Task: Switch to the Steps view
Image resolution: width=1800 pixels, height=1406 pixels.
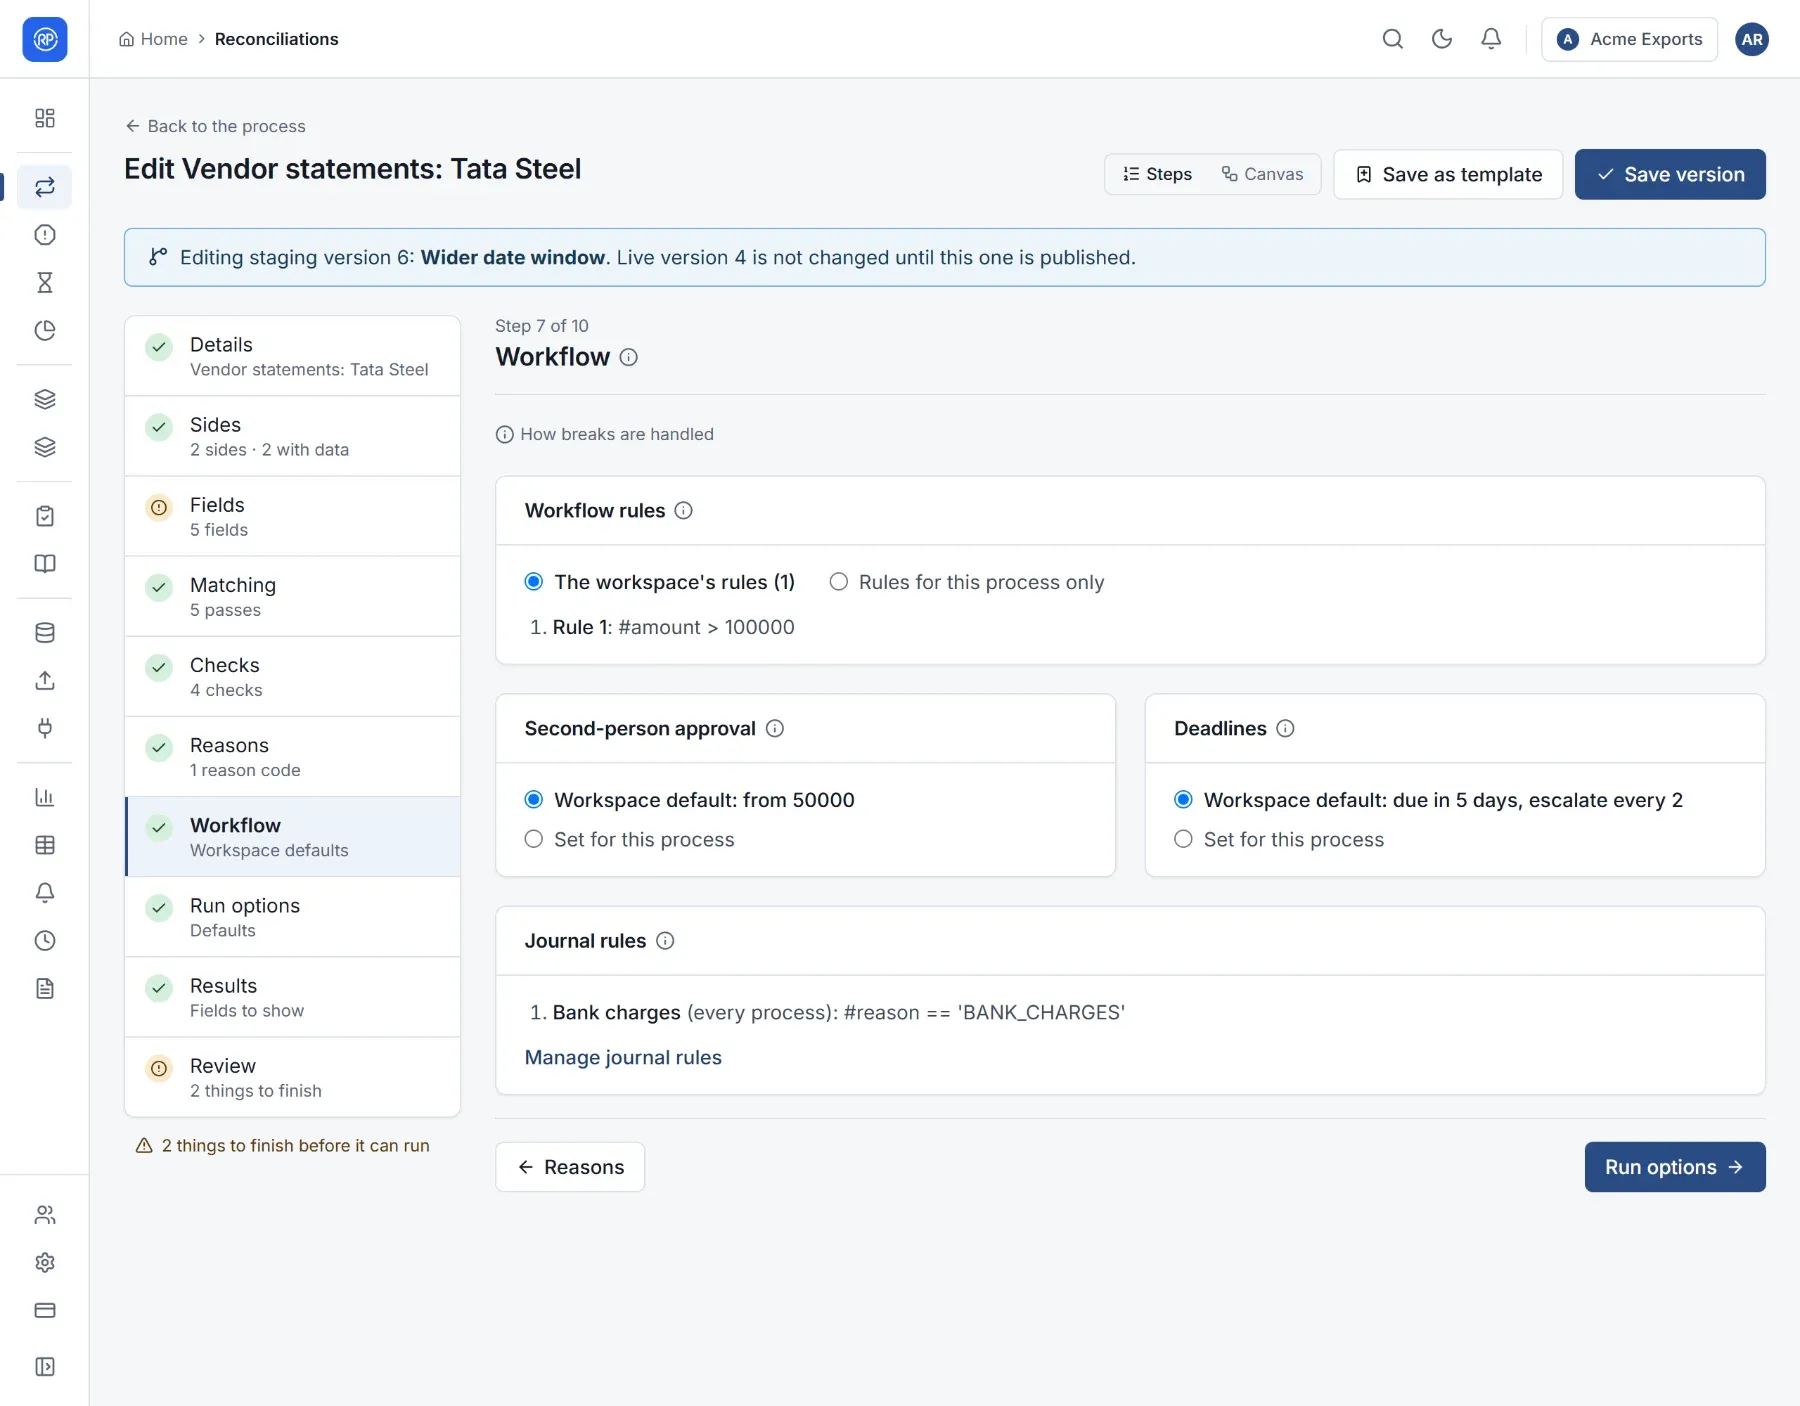Action: pos(1157,174)
